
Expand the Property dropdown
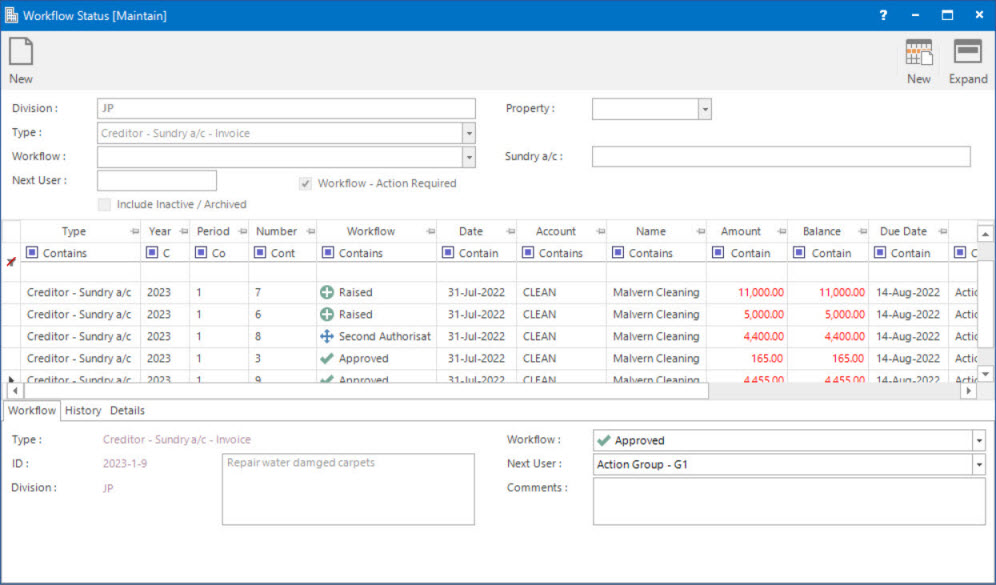[x=704, y=109]
